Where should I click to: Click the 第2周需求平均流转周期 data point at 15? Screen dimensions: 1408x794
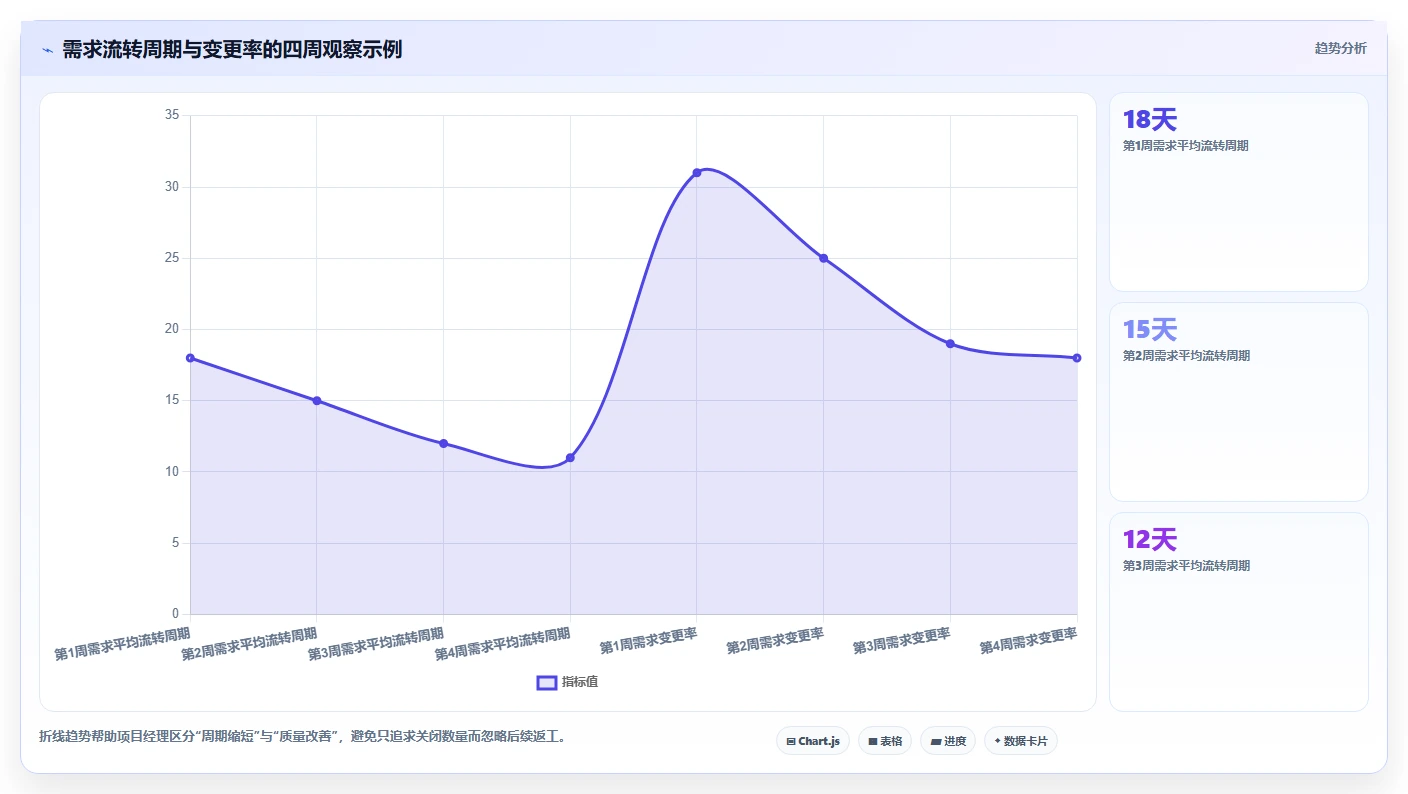tap(317, 401)
